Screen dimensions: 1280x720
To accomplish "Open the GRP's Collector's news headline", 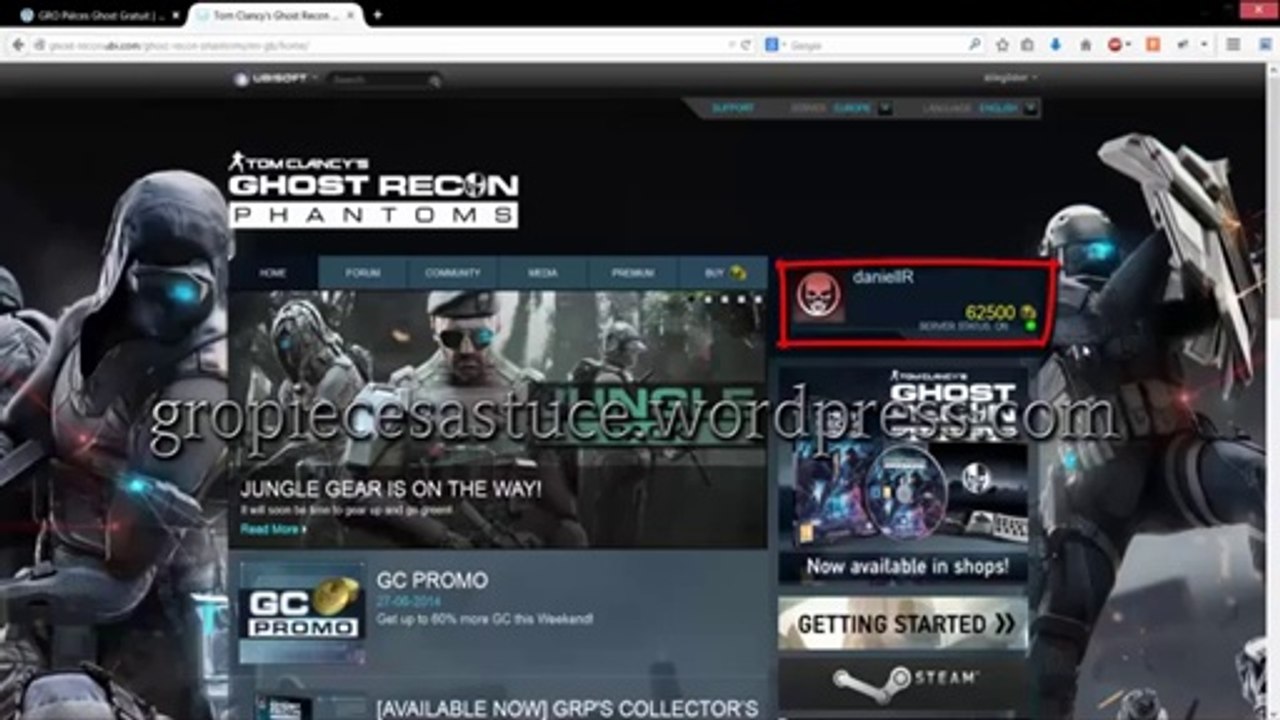I will (567, 709).
